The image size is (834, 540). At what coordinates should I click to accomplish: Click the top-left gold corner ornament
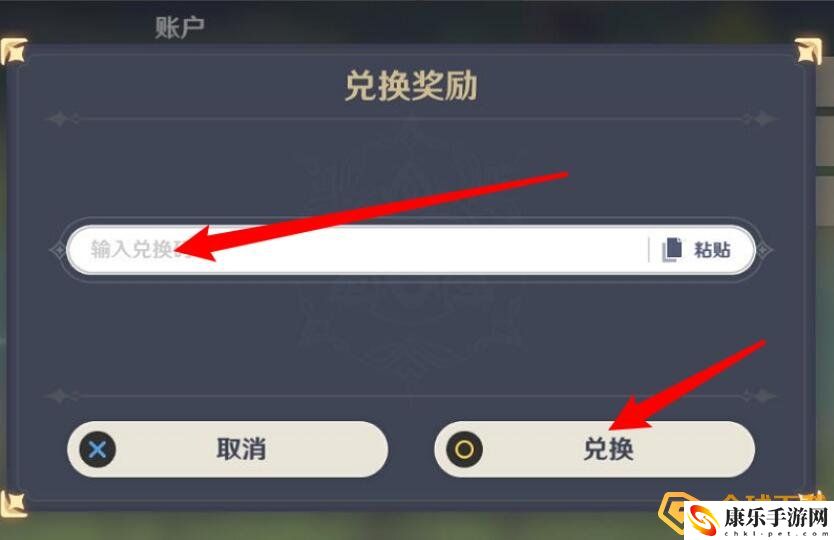(13, 52)
